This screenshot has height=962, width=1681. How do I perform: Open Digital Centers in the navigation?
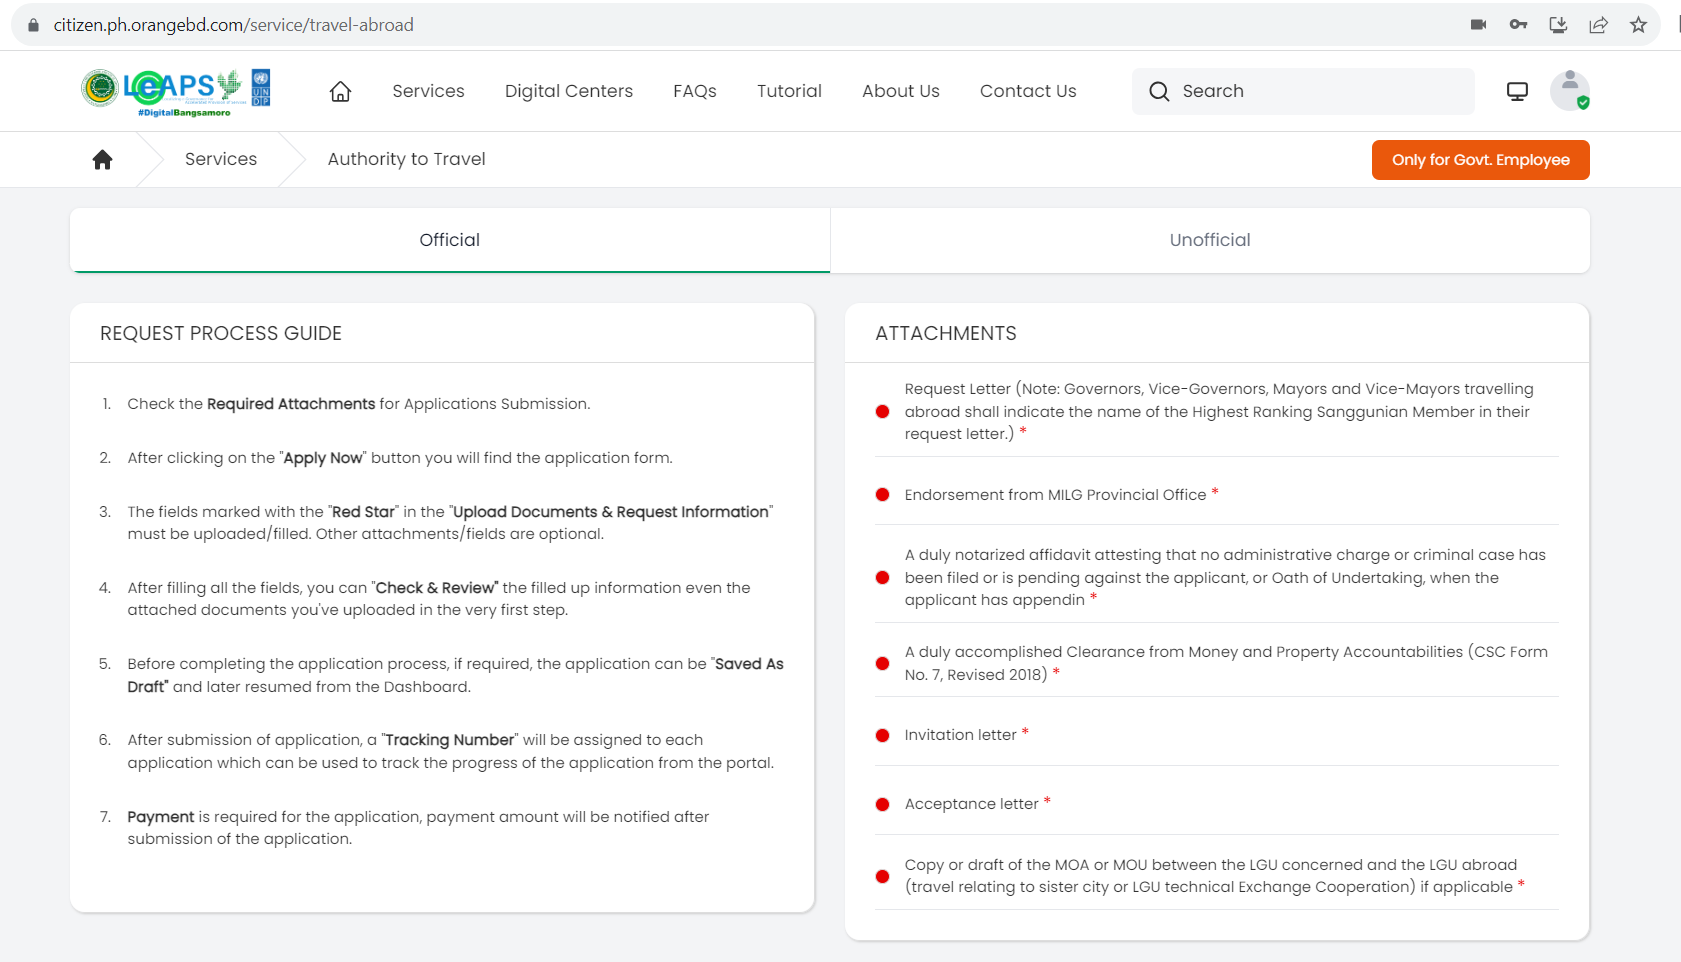pyautogui.click(x=569, y=91)
